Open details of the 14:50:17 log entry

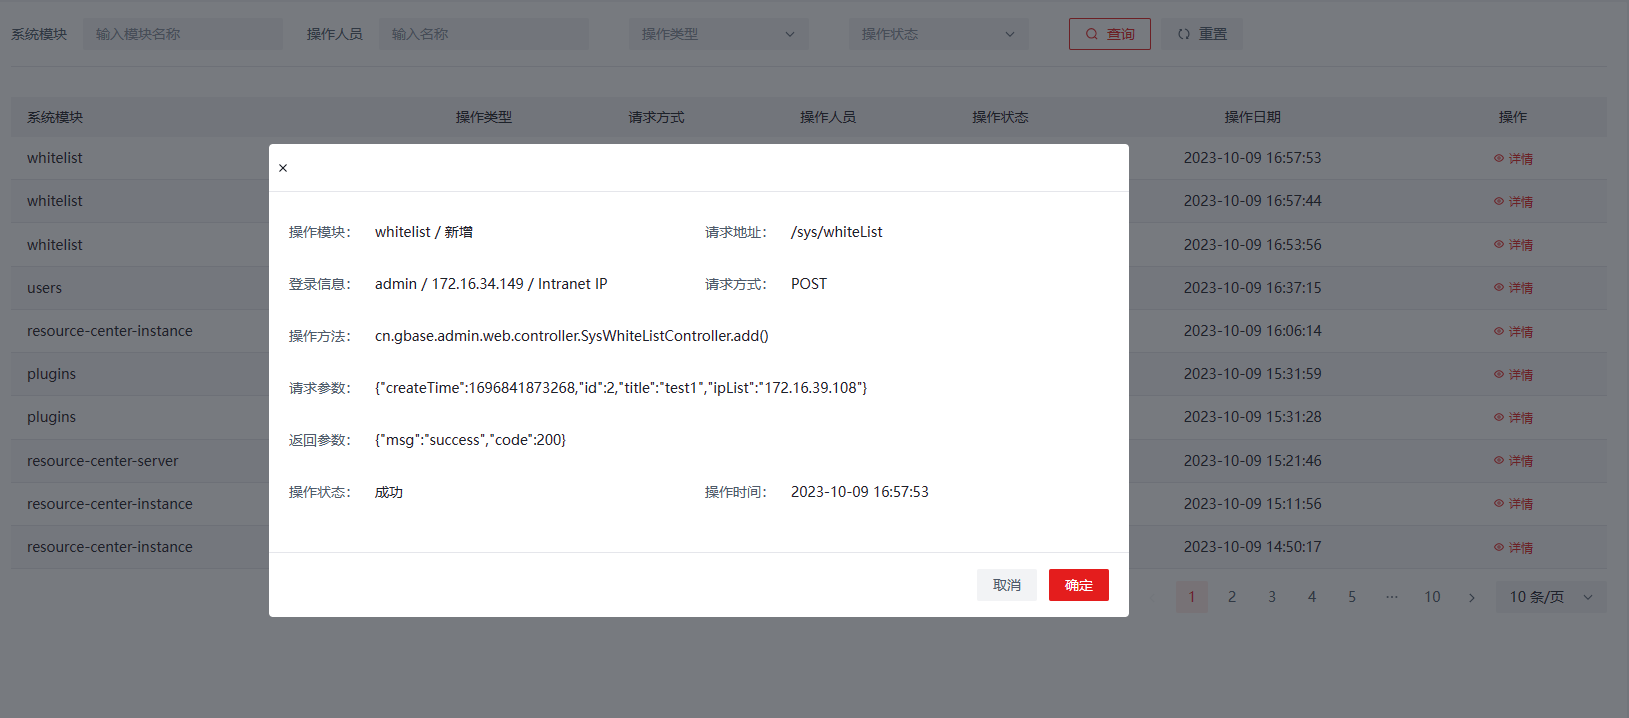(x=1513, y=548)
